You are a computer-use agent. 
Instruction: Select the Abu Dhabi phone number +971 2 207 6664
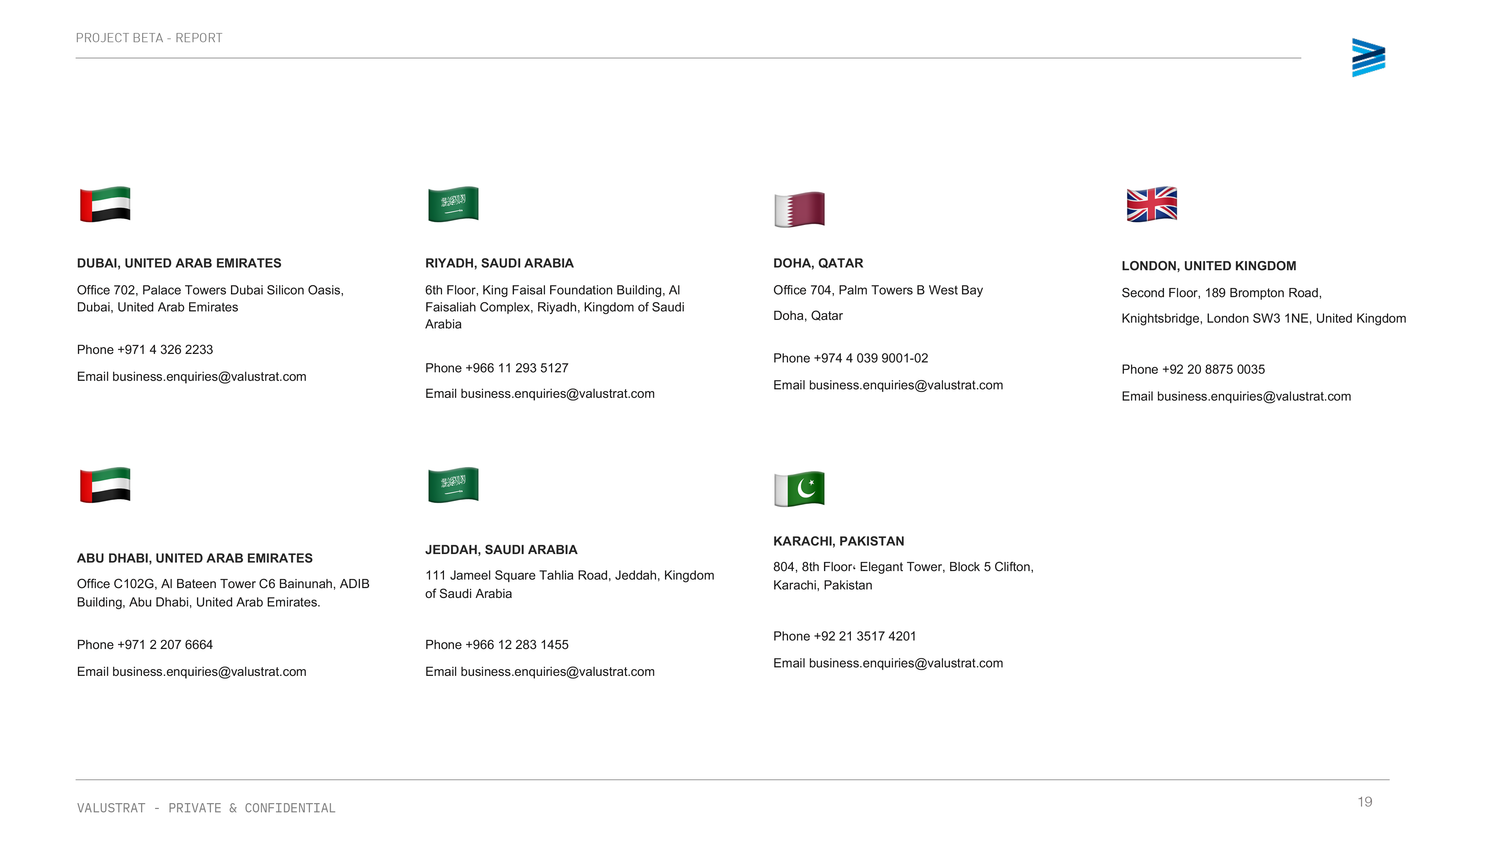(165, 645)
